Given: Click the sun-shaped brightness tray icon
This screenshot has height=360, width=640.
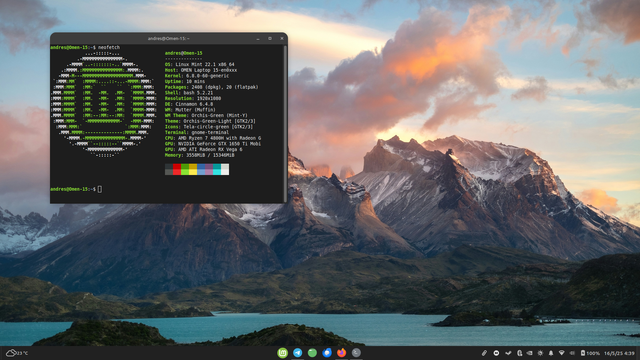Looking at the screenshot, I should (x=540, y=353).
